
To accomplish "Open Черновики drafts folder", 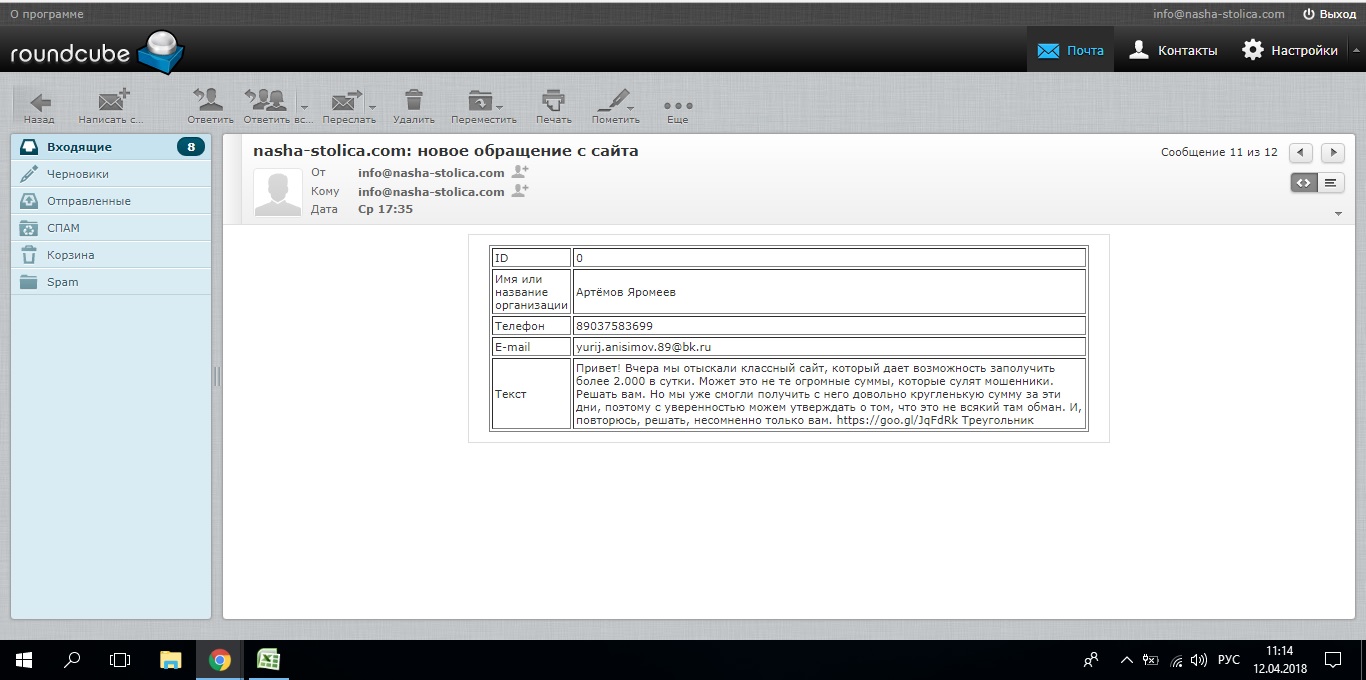I will click(x=110, y=174).
